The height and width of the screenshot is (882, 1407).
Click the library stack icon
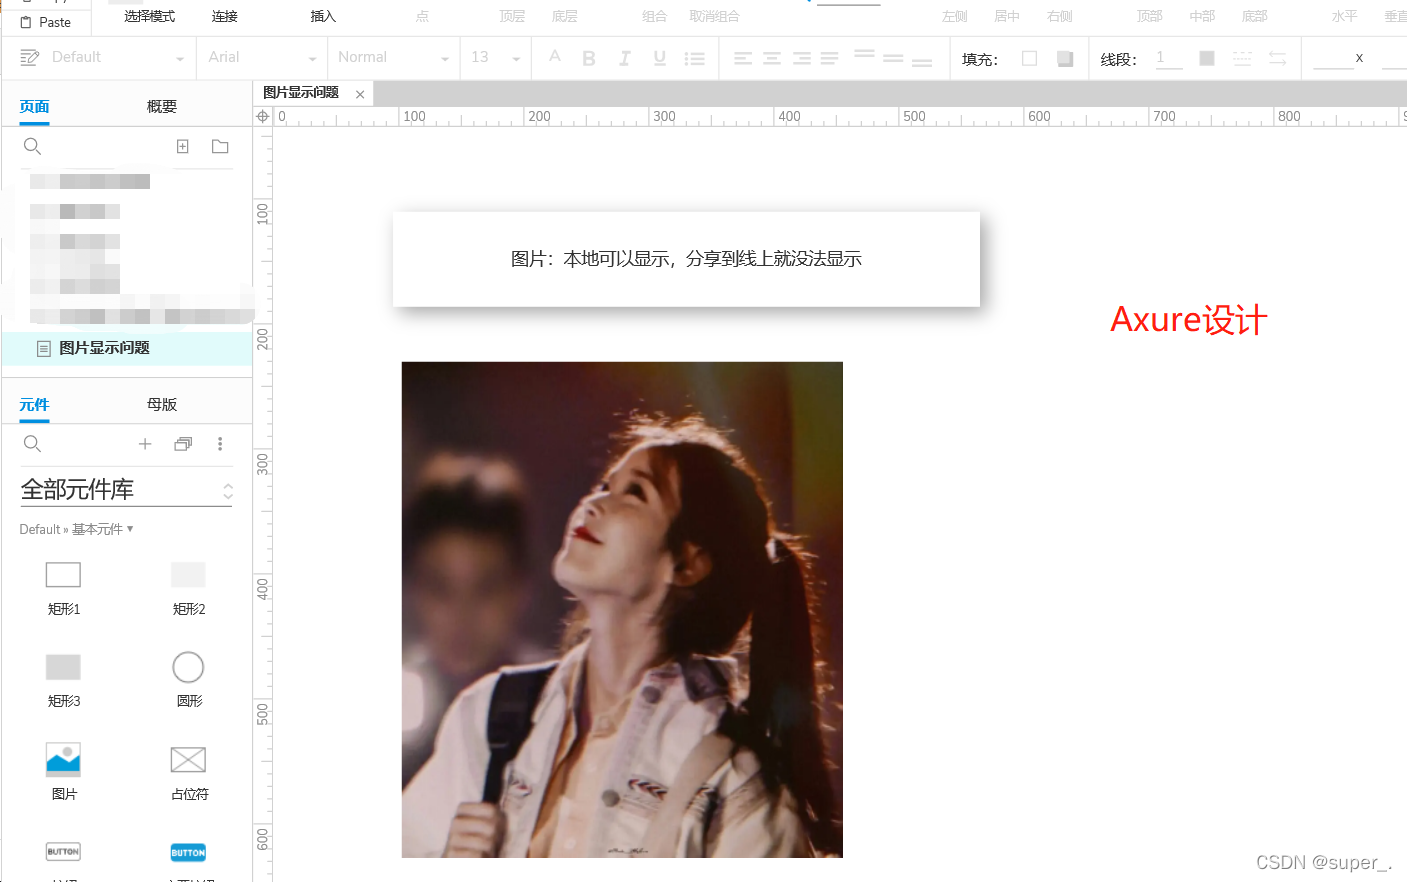(x=183, y=443)
